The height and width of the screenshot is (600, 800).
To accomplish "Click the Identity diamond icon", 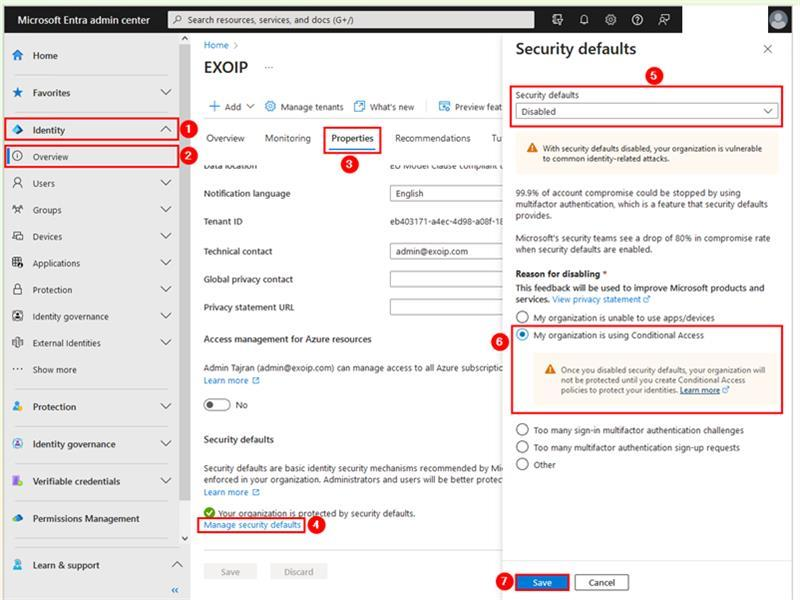I will point(18,130).
